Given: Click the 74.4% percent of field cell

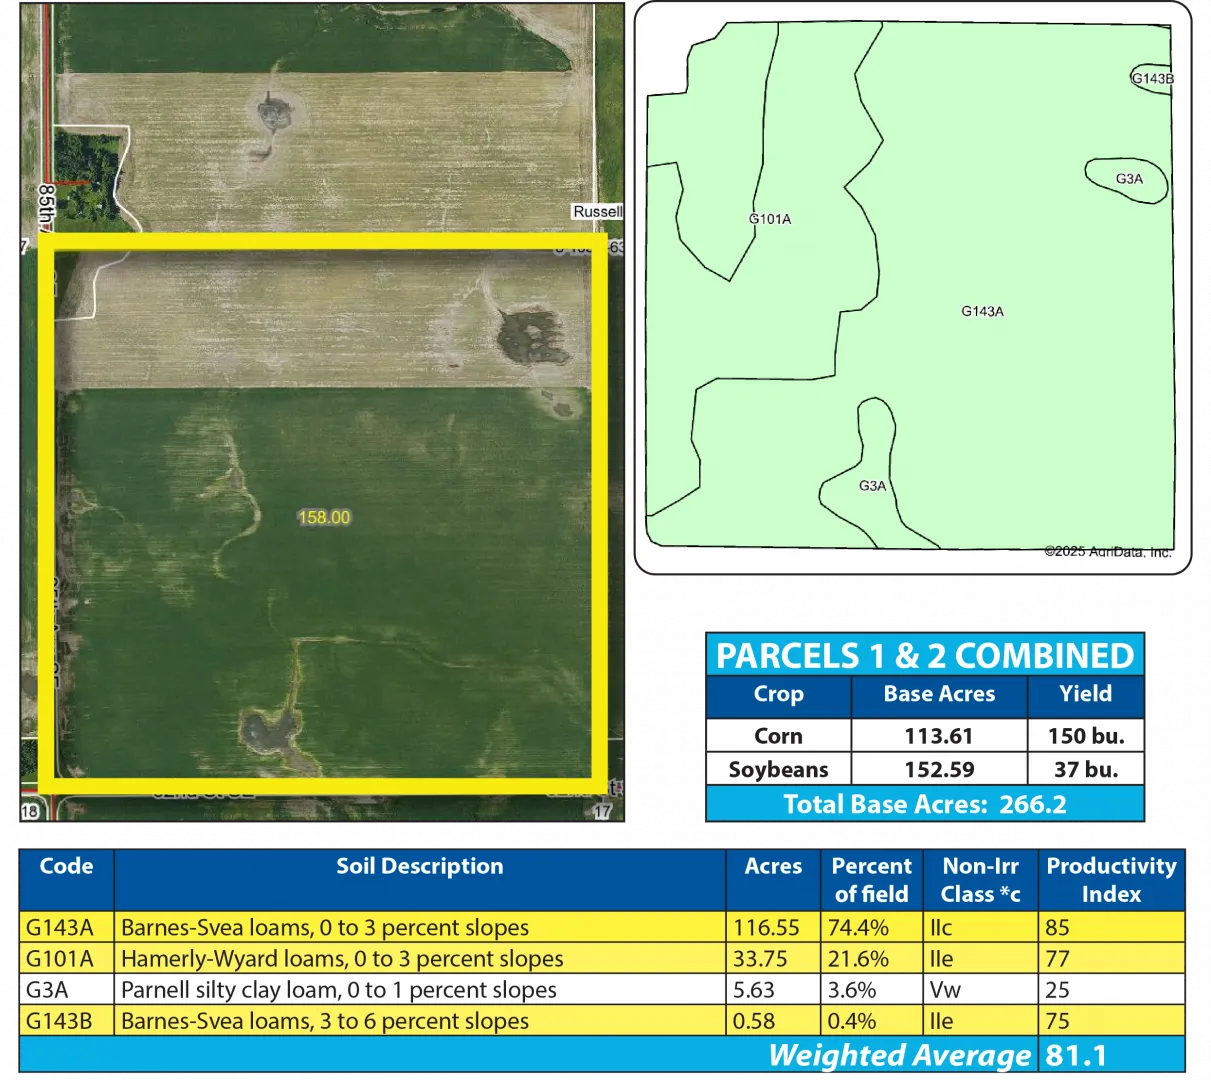Looking at the screenshot, I should (858, 928).
